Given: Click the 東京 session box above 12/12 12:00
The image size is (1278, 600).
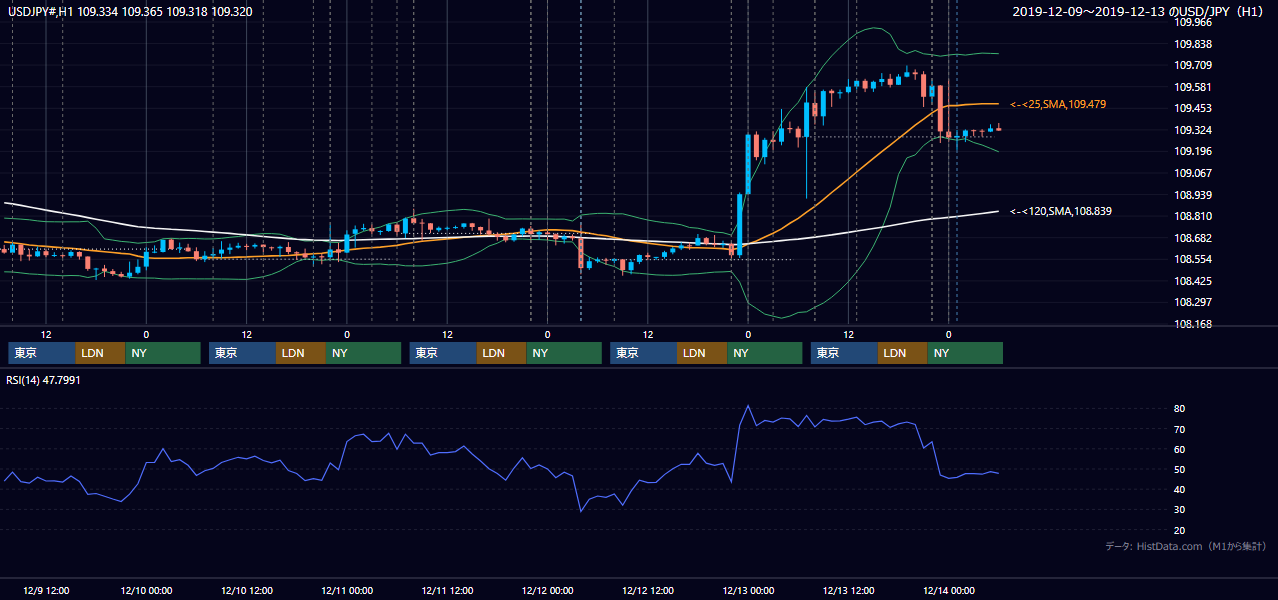Looking at the screenshot, I should pos(644,353).
